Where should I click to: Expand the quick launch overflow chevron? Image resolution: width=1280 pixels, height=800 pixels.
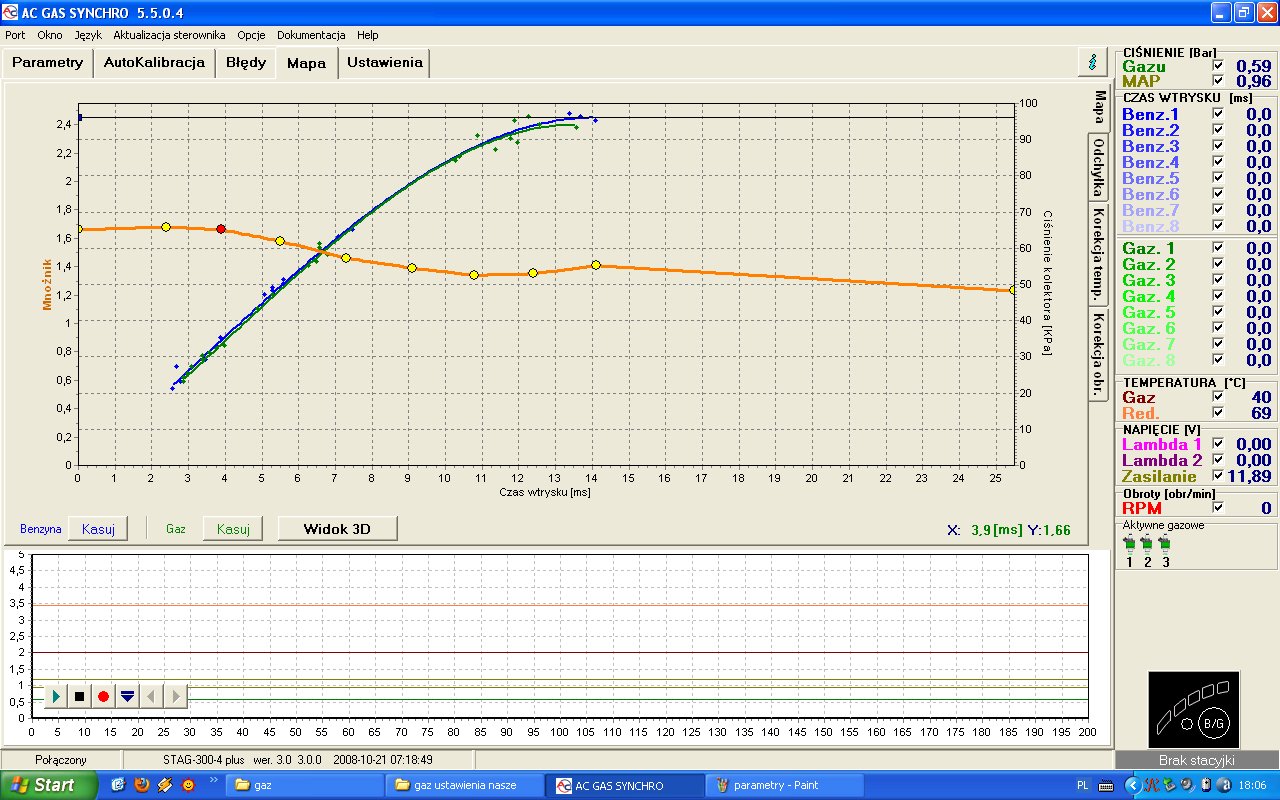coord(214,780)
